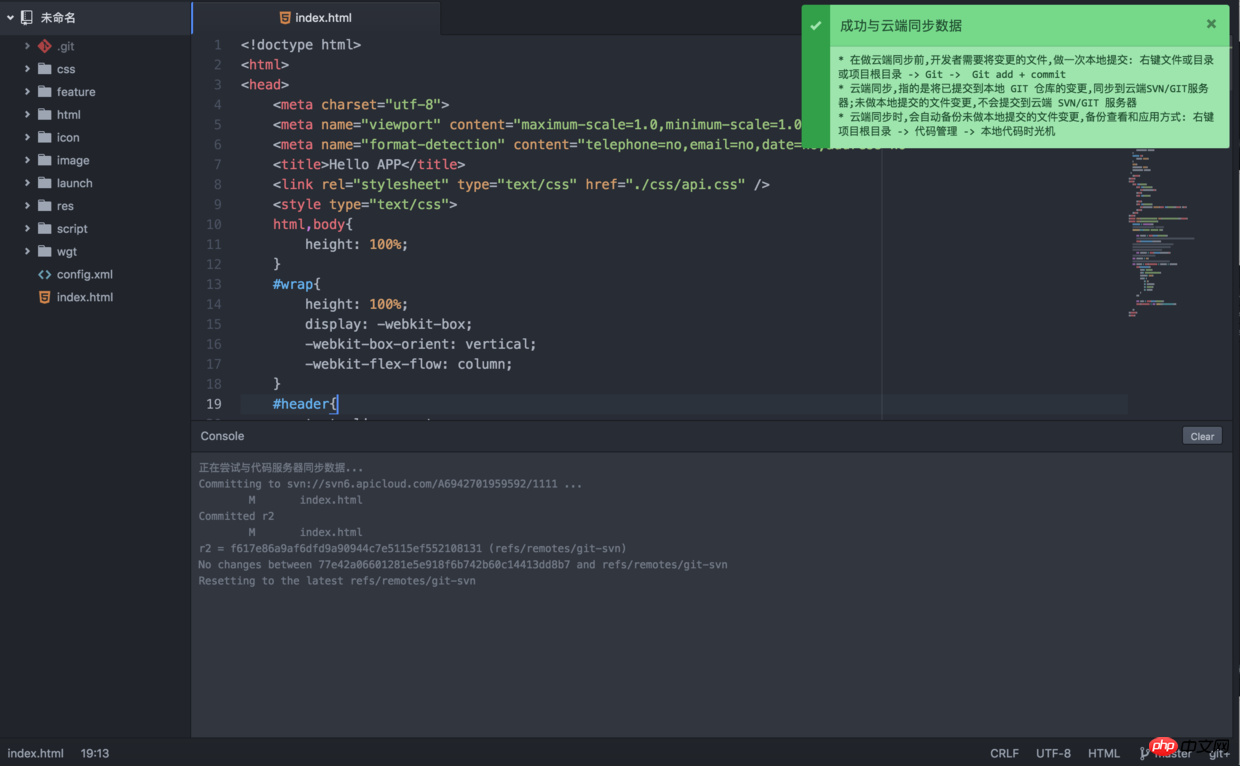Click the '<!doctype html>' line

[301, 44]
